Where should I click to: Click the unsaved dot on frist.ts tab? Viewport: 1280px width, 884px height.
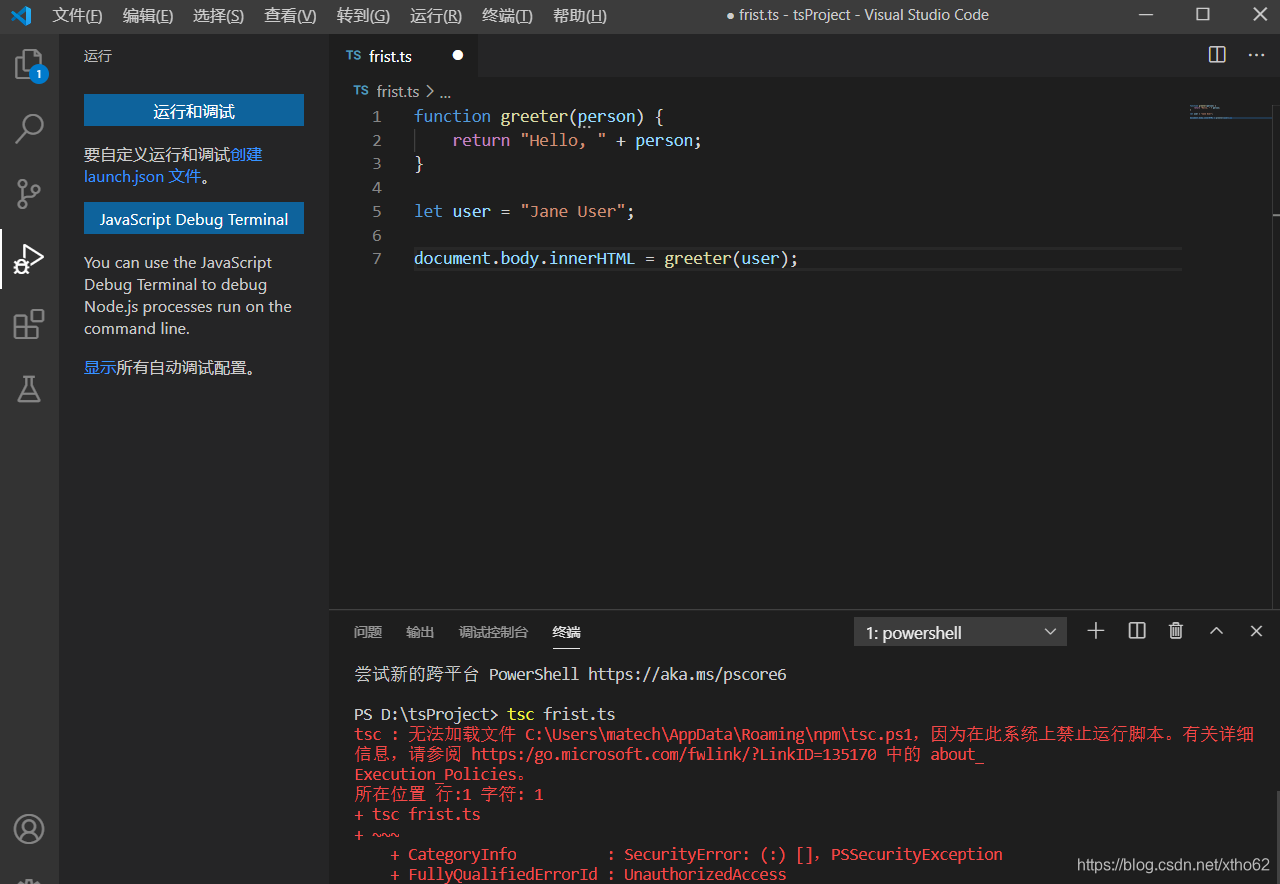[458, 56]
